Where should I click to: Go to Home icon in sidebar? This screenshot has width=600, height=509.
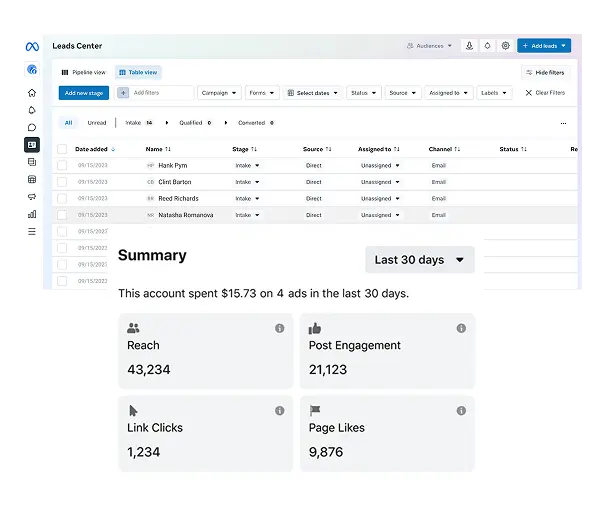(x=32, y=93)
